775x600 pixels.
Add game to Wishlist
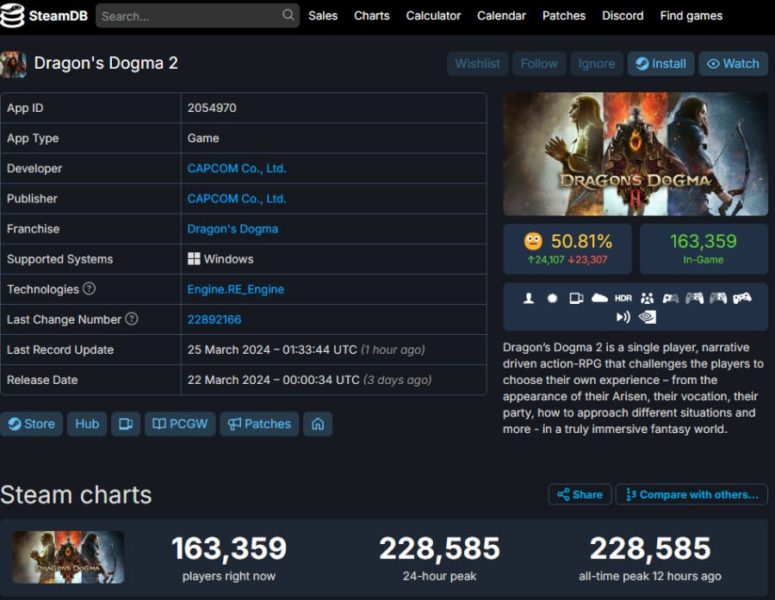(477, 64)
